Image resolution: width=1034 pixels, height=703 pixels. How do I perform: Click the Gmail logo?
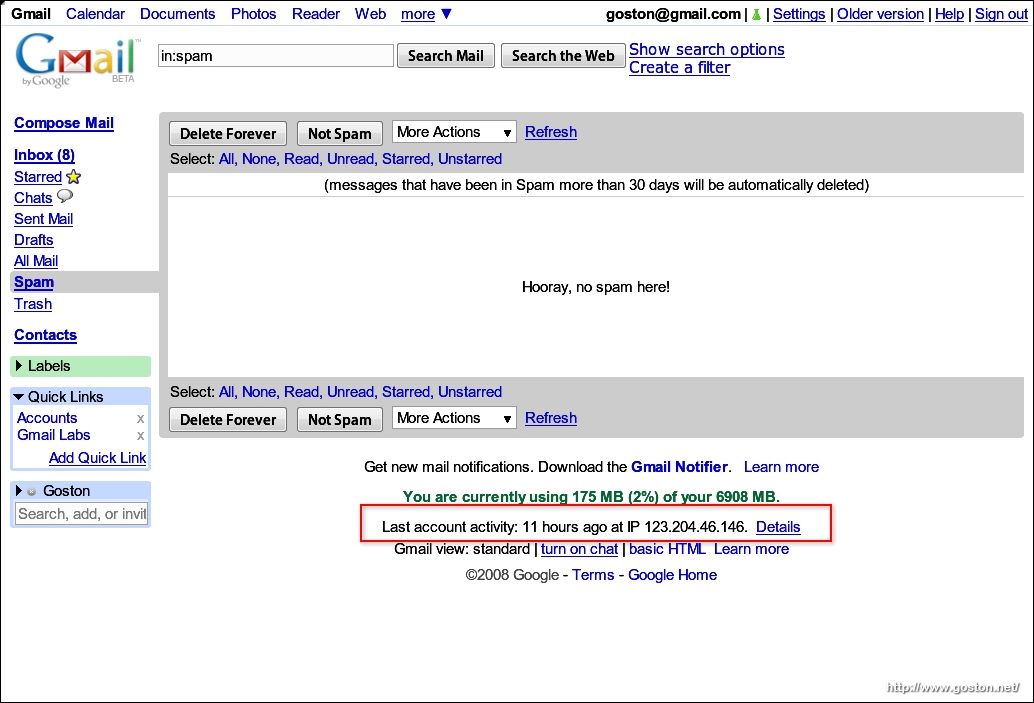point(76,61)
